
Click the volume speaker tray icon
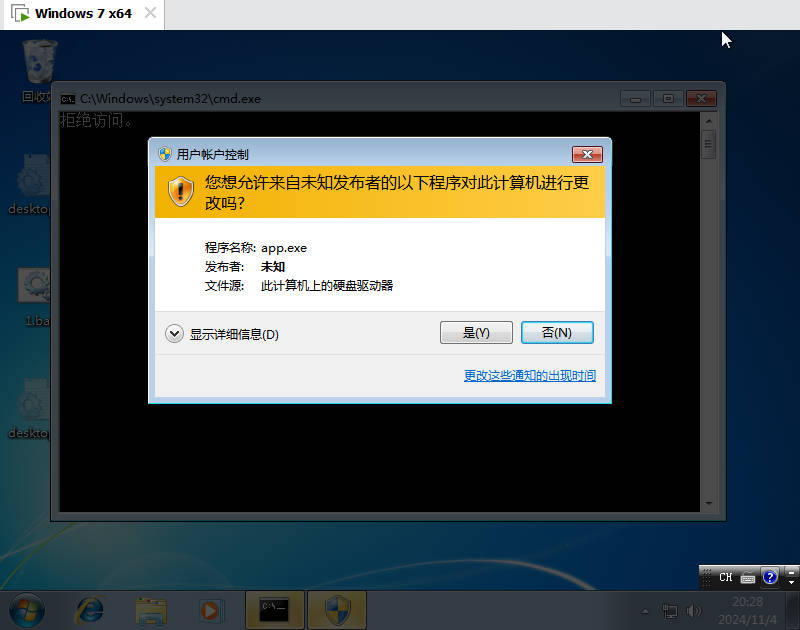[694, 611]
